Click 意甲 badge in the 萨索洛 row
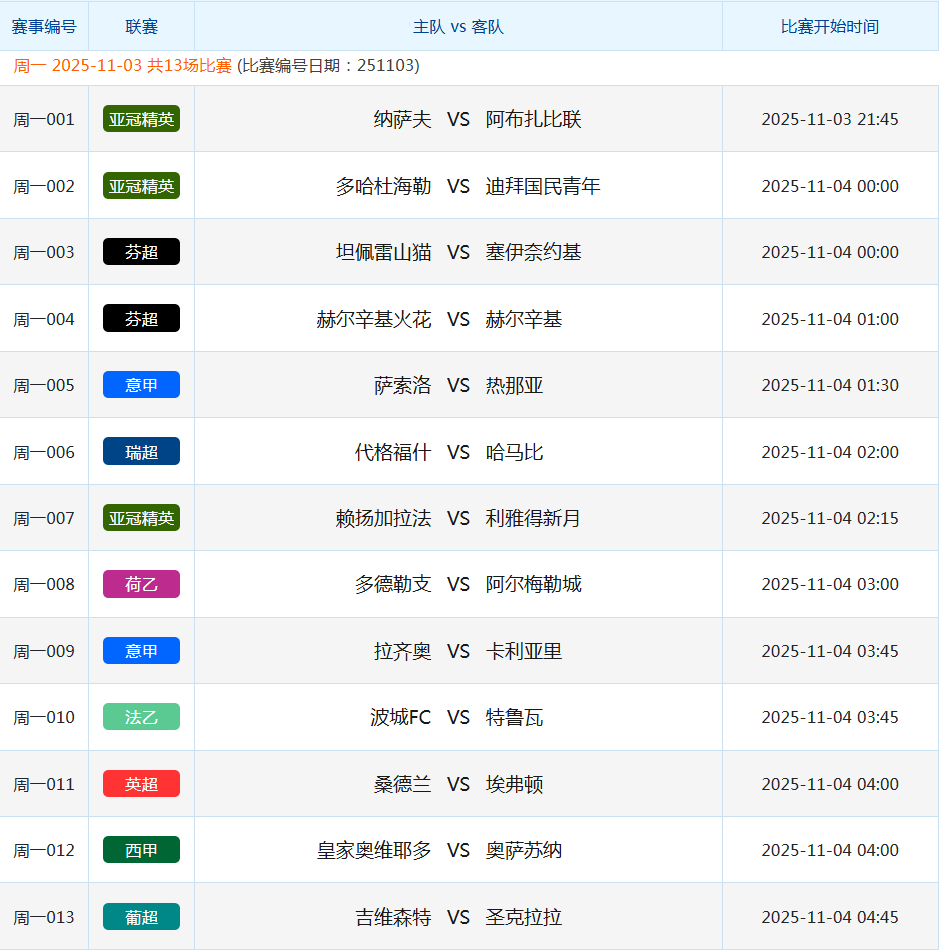 (x=141, y=385)
